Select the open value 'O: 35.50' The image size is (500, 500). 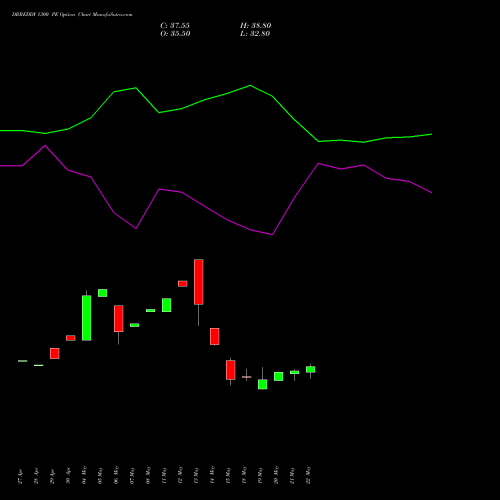coord(175,34)
